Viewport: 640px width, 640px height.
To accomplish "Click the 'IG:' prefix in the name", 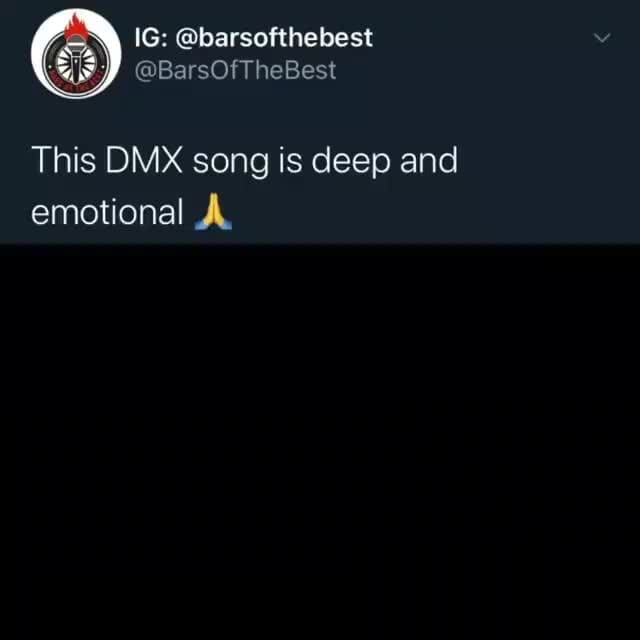I will [x=151, y=38].
